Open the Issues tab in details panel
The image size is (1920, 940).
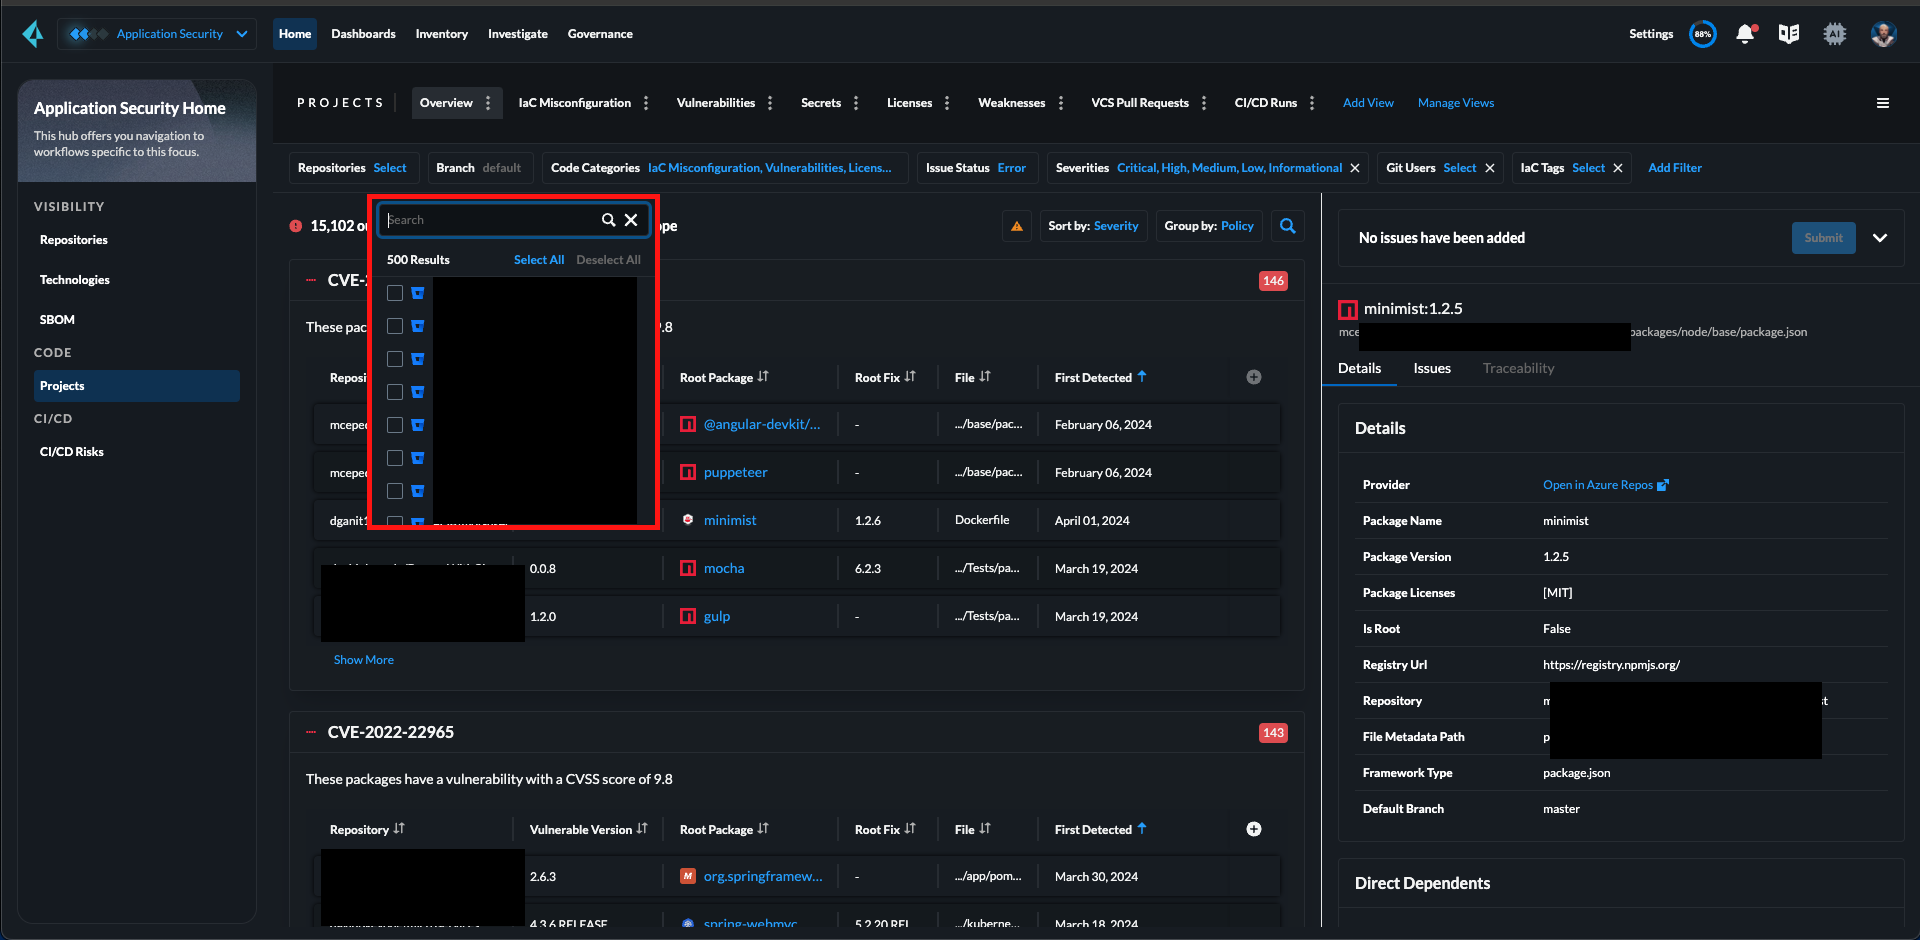pyautogui.click(x=1432, y=368)
